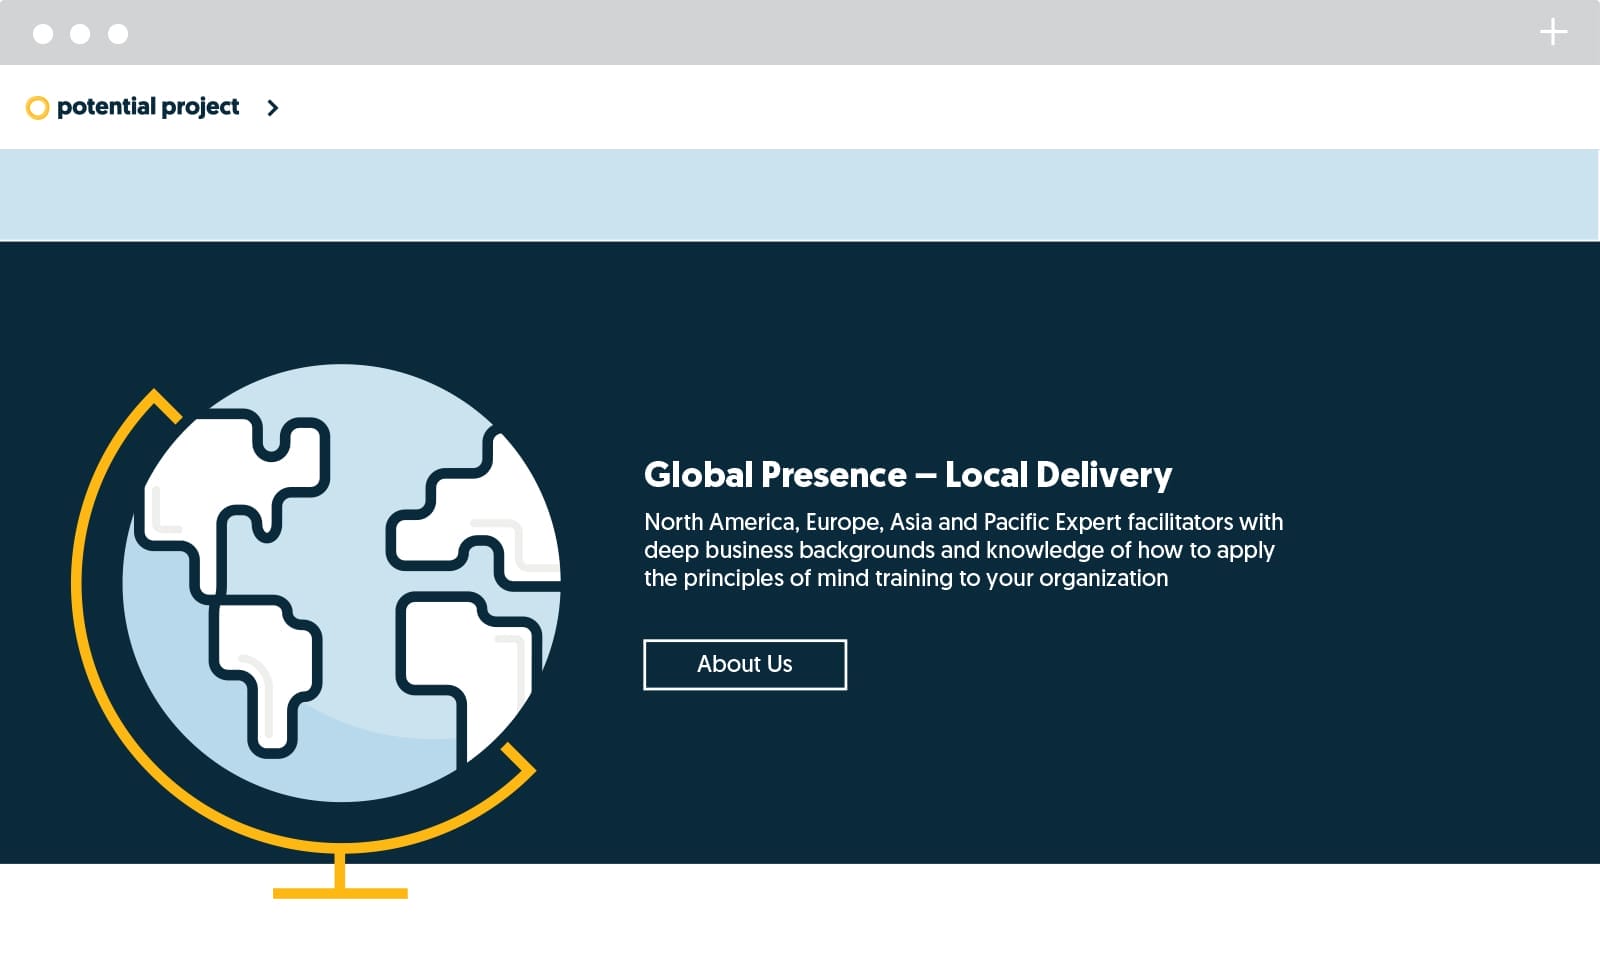Image resolution: width=1600 pixels, height=960 pixels.
Task: Click the yellow ring logo icon
Action: click(x=37, y=108)
